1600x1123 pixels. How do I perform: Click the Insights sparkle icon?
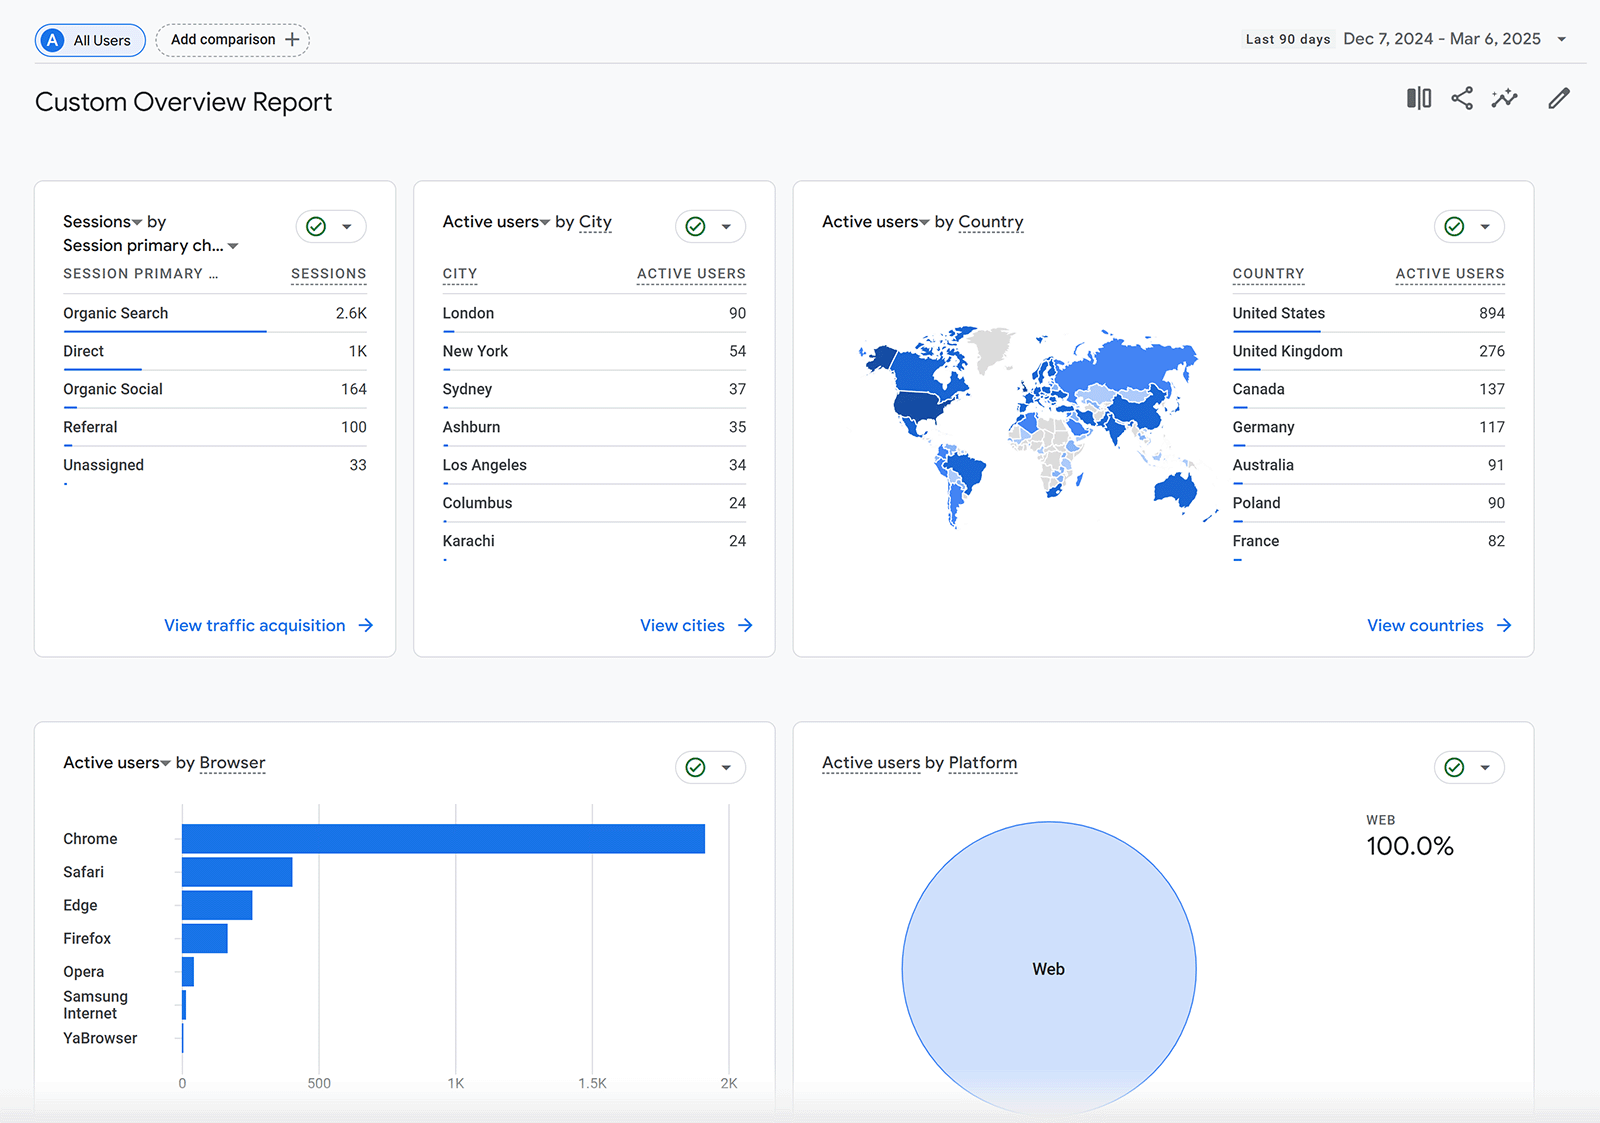tap(1504, 98)
